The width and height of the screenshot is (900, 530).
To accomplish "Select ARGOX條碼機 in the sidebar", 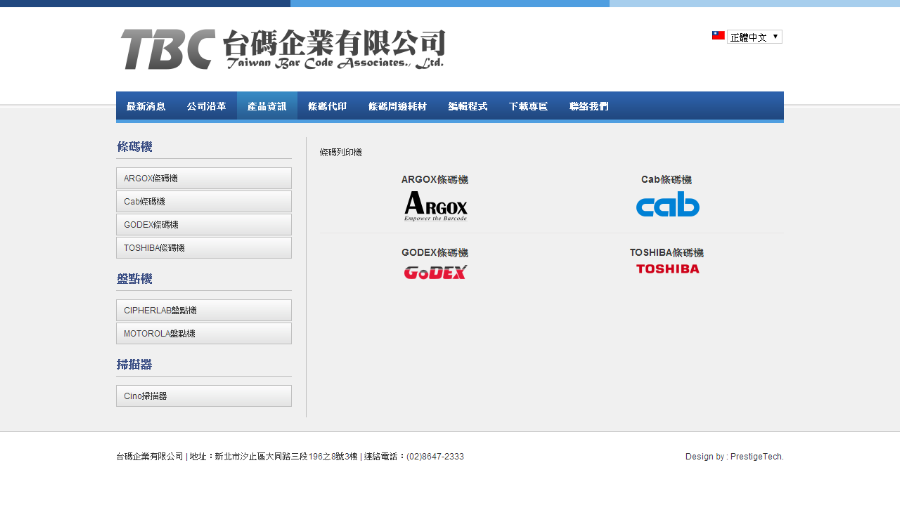I will (x=204, y=178).
